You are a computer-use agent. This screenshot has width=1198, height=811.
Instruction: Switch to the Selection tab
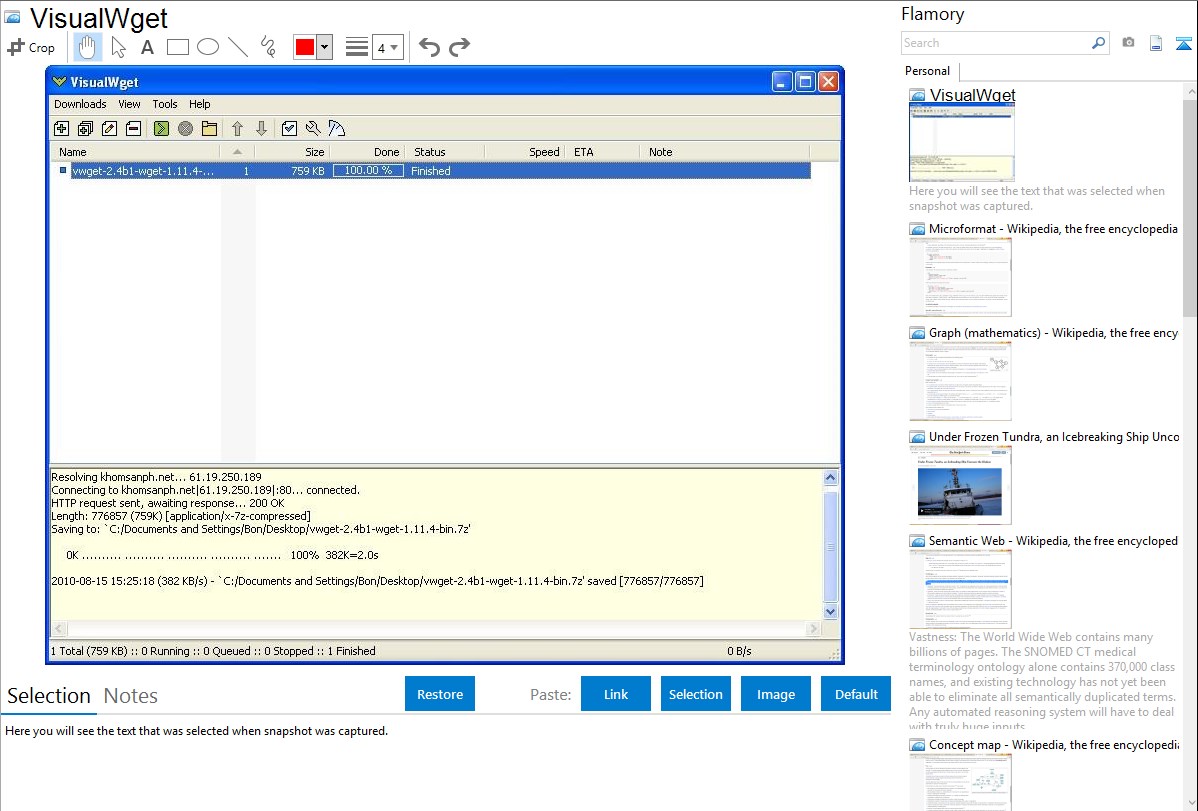pos(49,696)
